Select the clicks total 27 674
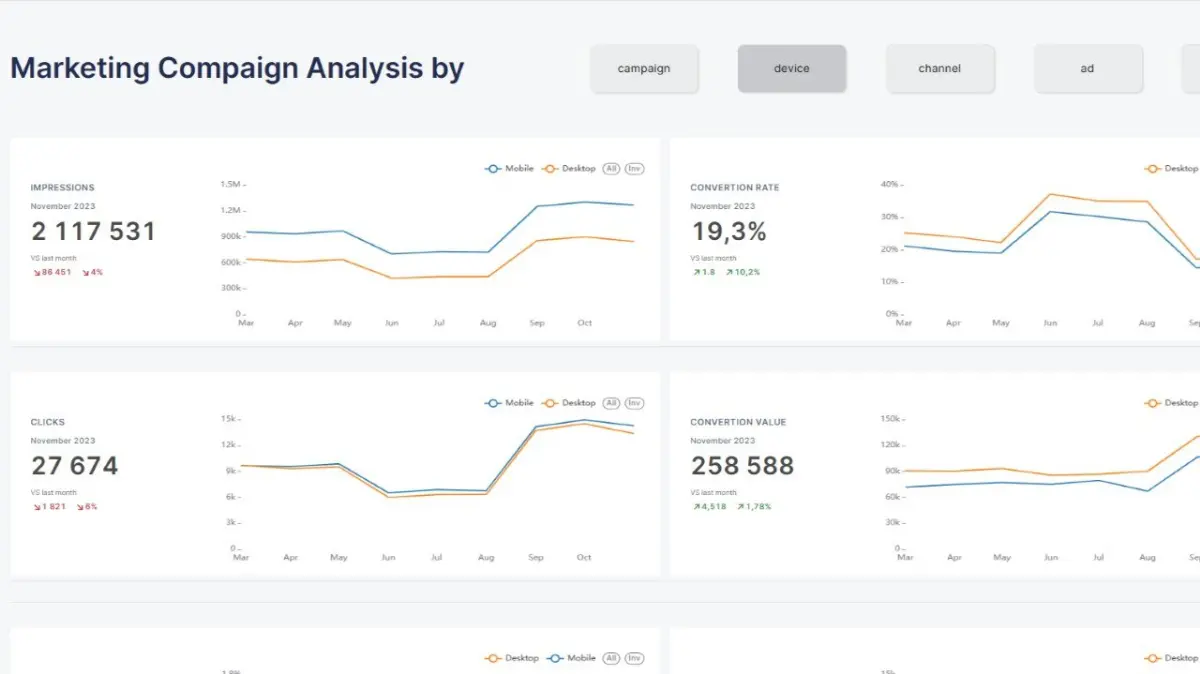The height and width of the screenshot is (674, 1200). pos(74,466)
